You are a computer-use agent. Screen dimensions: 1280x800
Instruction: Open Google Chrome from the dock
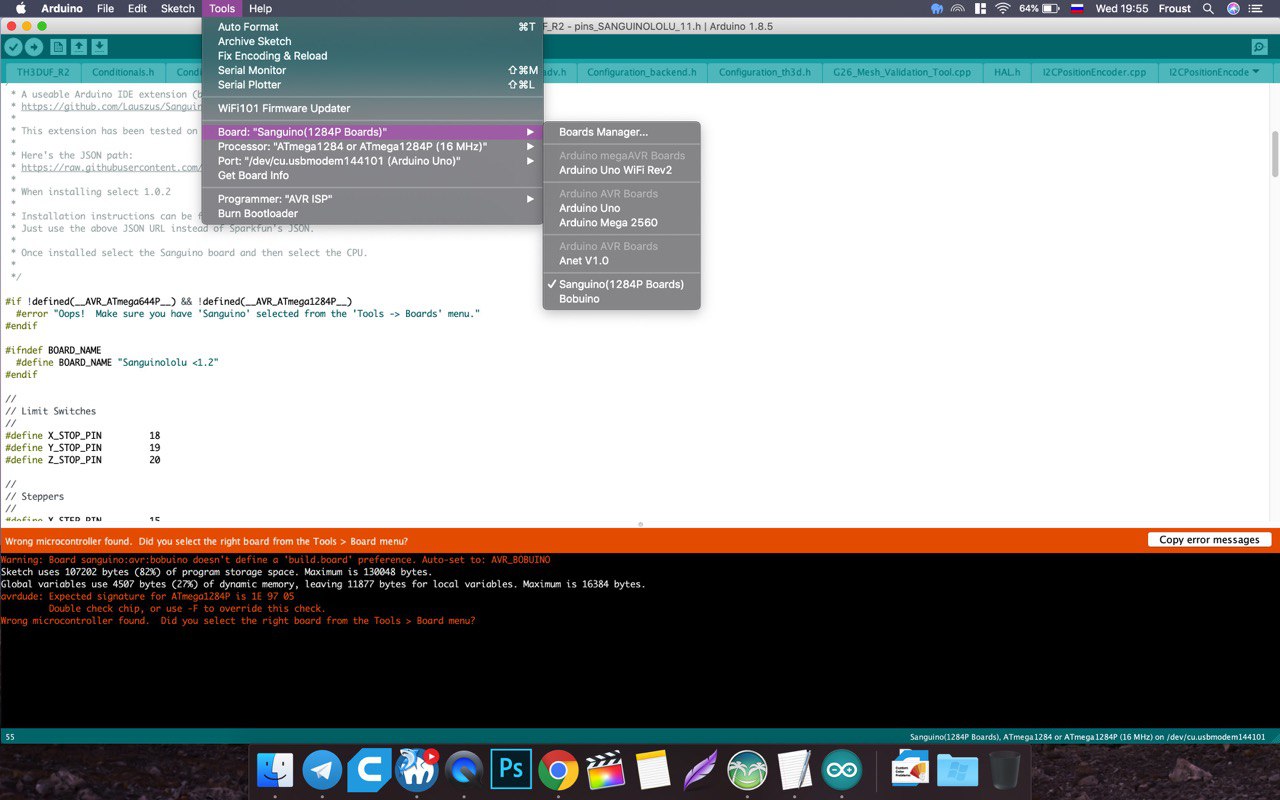(558, 770)
